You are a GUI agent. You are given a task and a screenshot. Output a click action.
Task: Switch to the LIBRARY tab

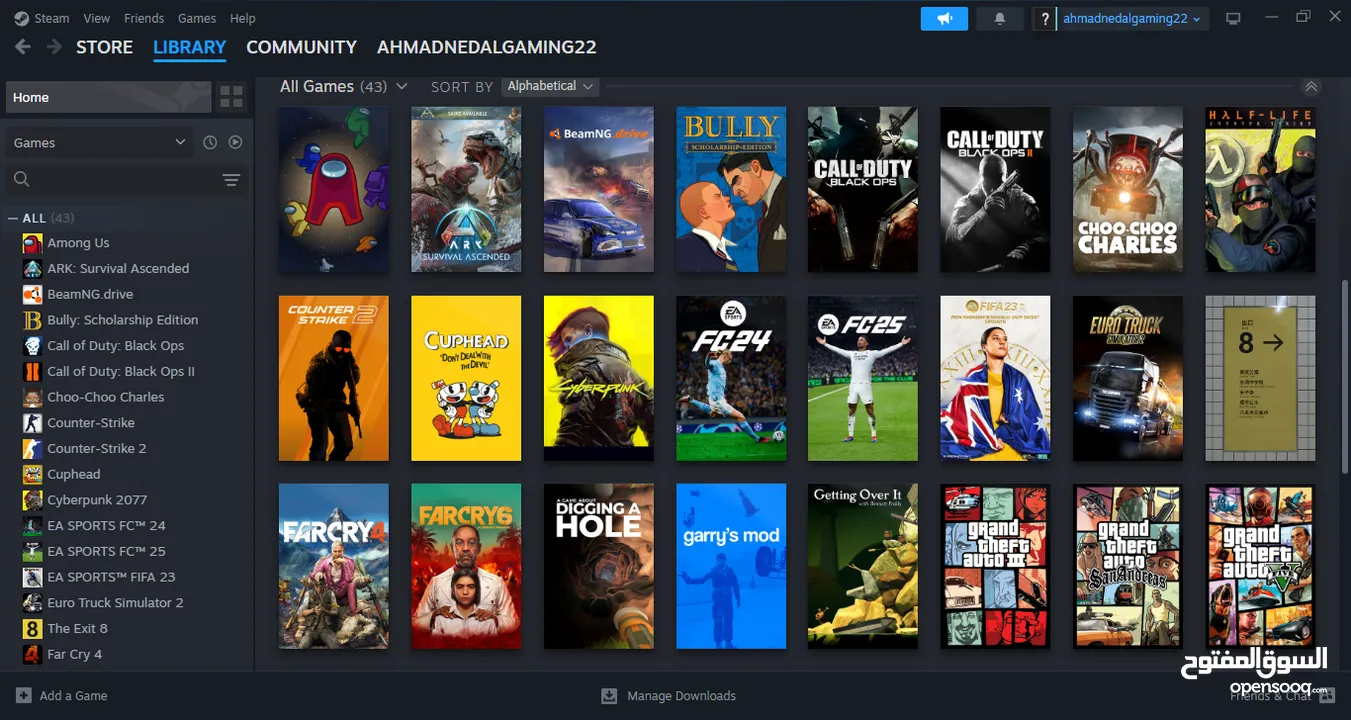coord(190,47)
